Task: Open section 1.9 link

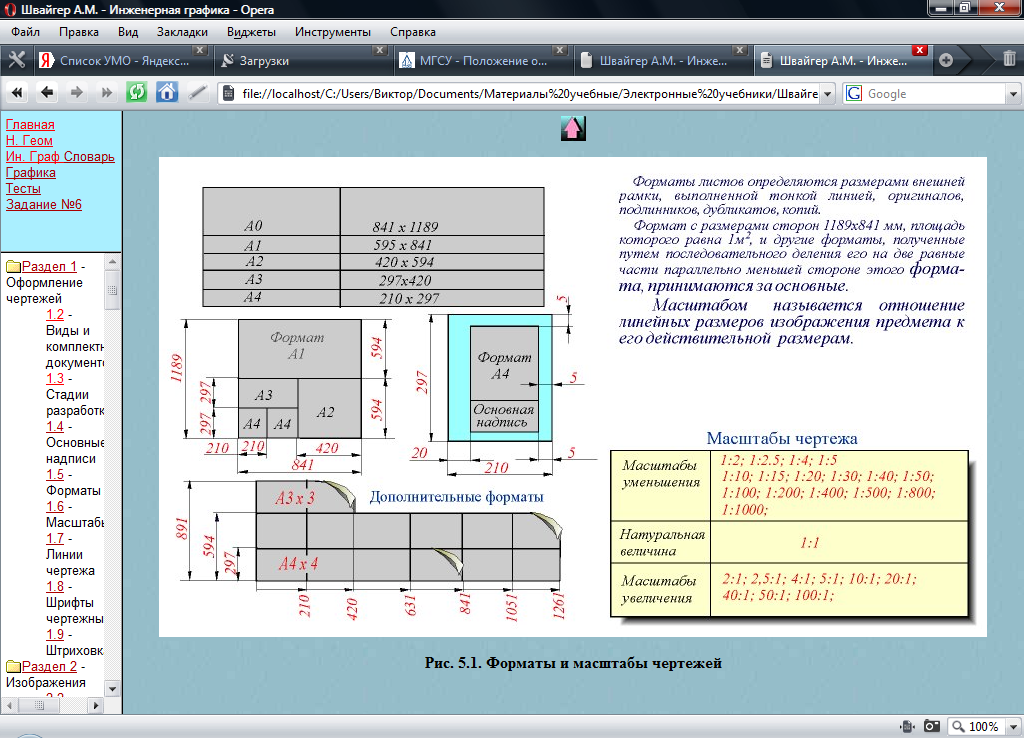Action: pyautogui.click(x=55, y=634)
